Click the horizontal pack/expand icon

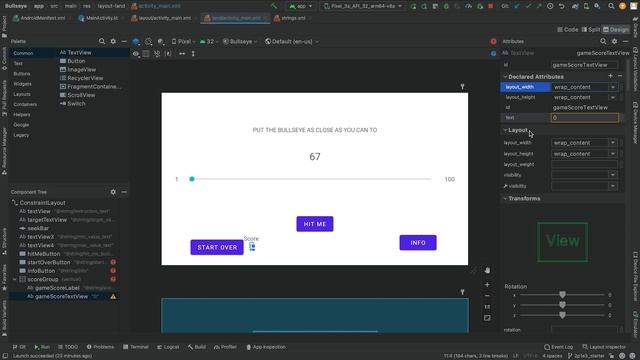[x=182, y=53]
